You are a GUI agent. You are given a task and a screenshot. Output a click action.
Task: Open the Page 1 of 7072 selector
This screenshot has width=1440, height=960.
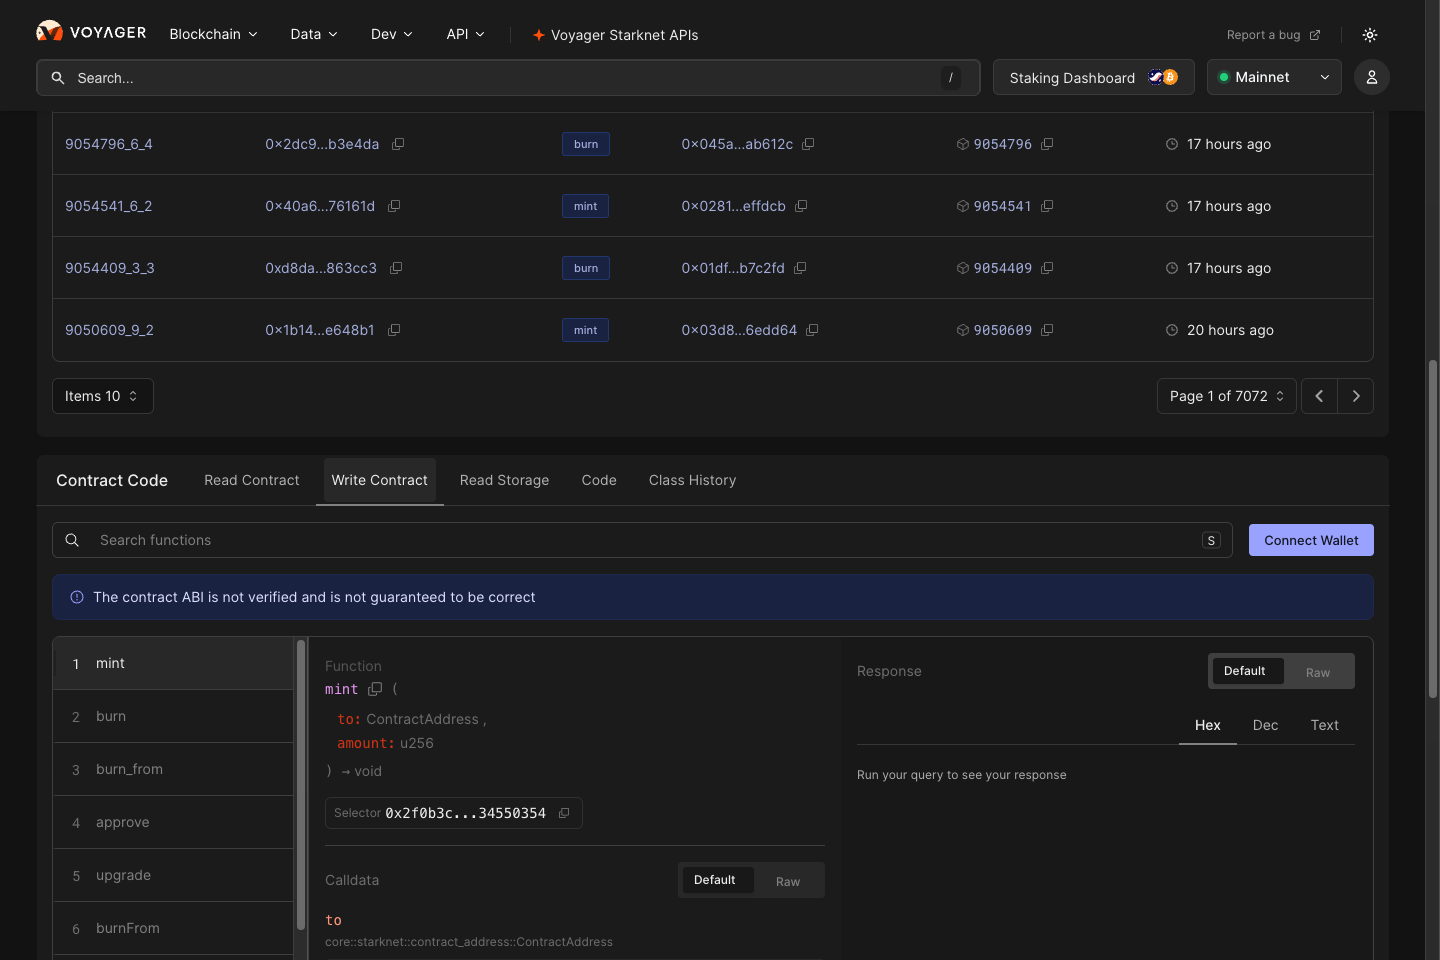point(1226,396)
